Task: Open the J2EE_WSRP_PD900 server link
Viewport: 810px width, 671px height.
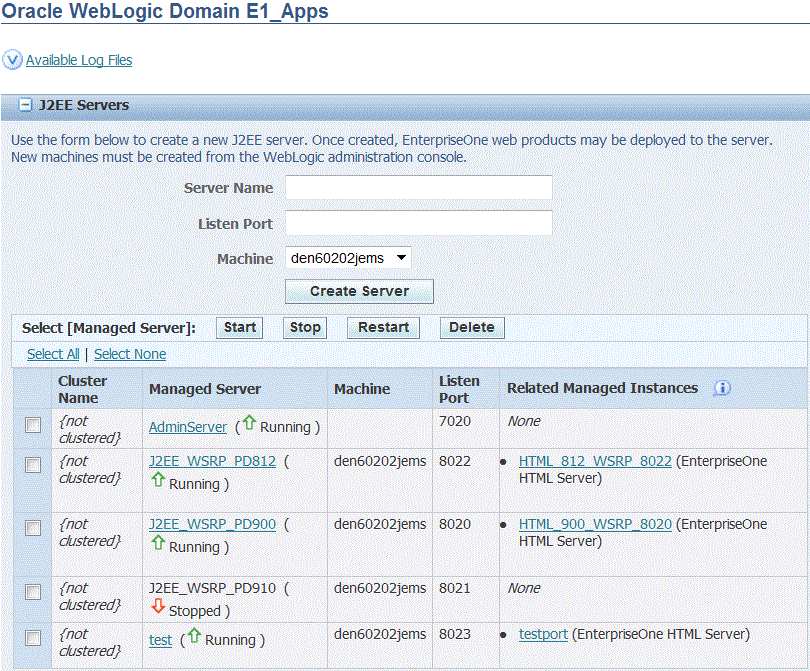Action: click(212, 524)
